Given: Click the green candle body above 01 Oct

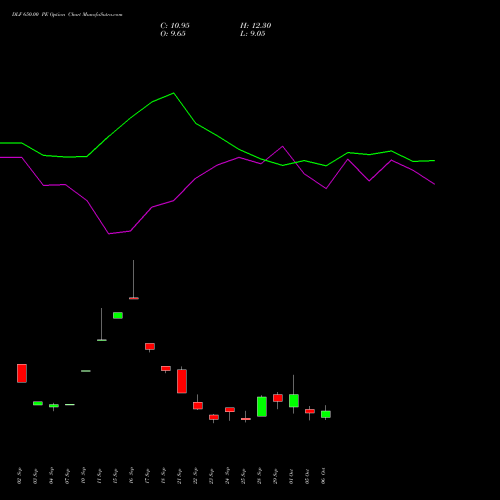Looking at the screenshot, I should pyautogui.click(x=294, y=401).
